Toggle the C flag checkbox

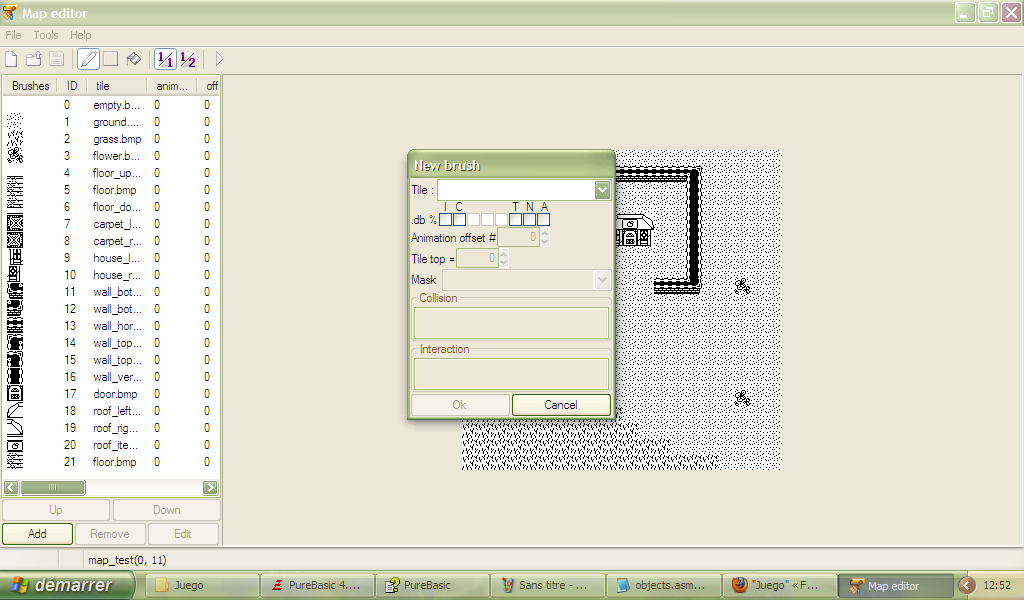pyautogui.click(x=460, y=219)
